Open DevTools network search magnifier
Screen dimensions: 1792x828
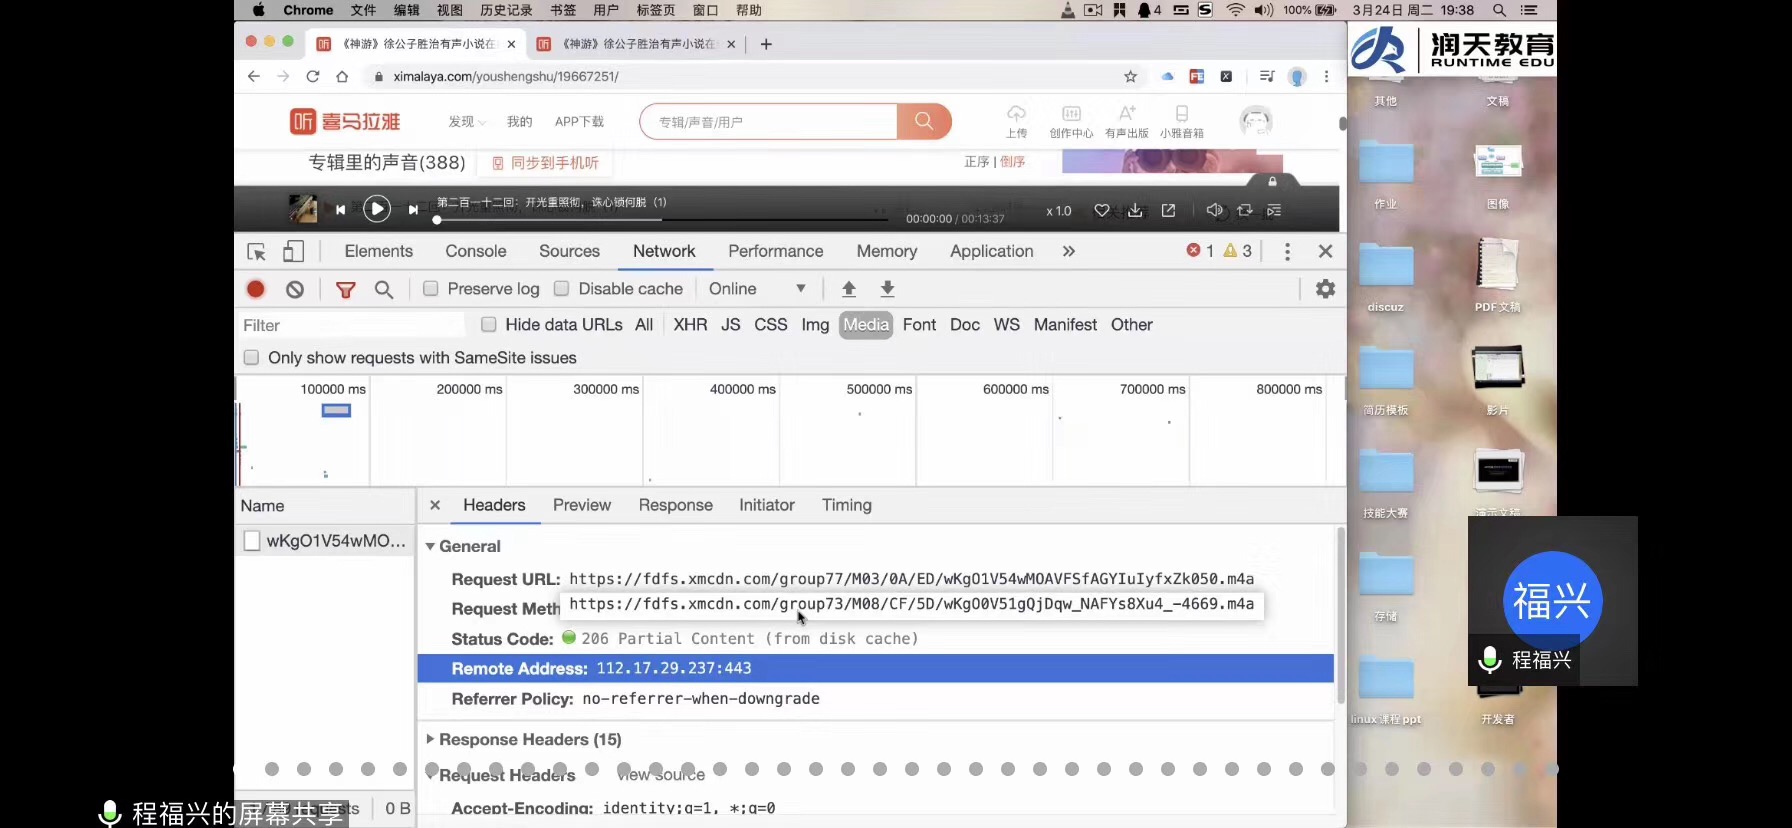tap(384, 289)
